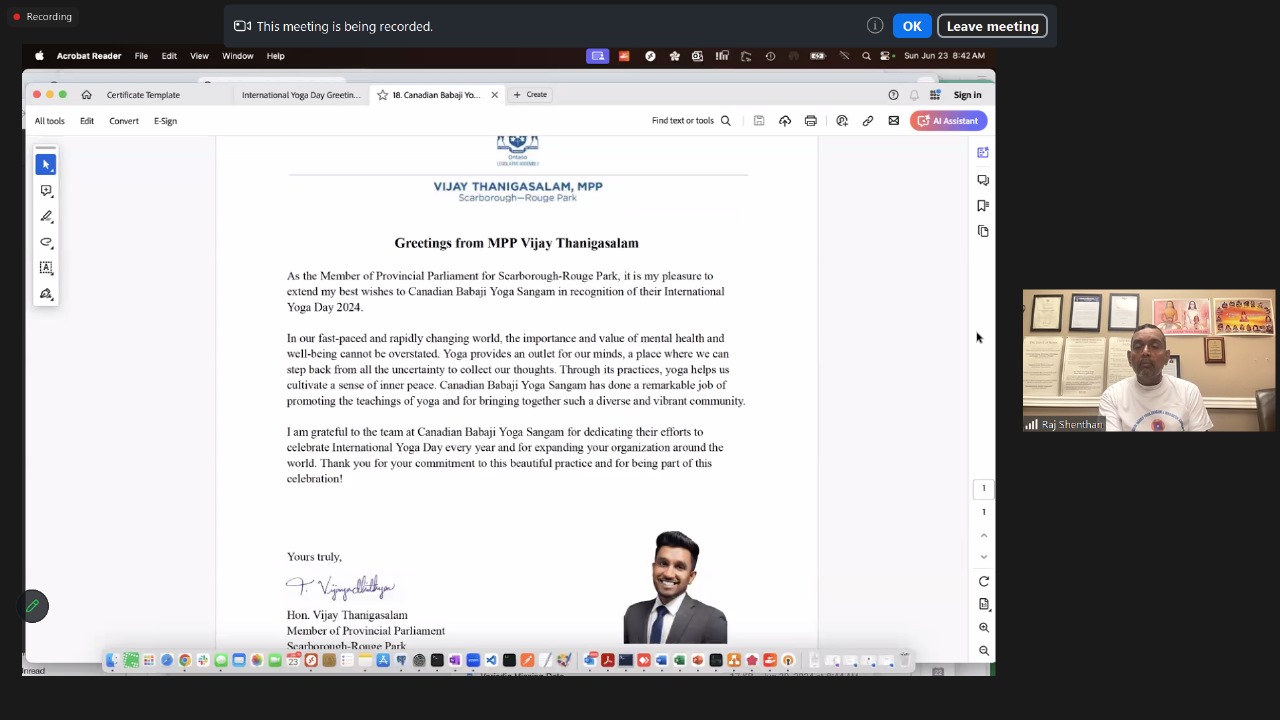Open the page thumbnails panel
This screenshot has height=720, width=1280.
point(983,232)
